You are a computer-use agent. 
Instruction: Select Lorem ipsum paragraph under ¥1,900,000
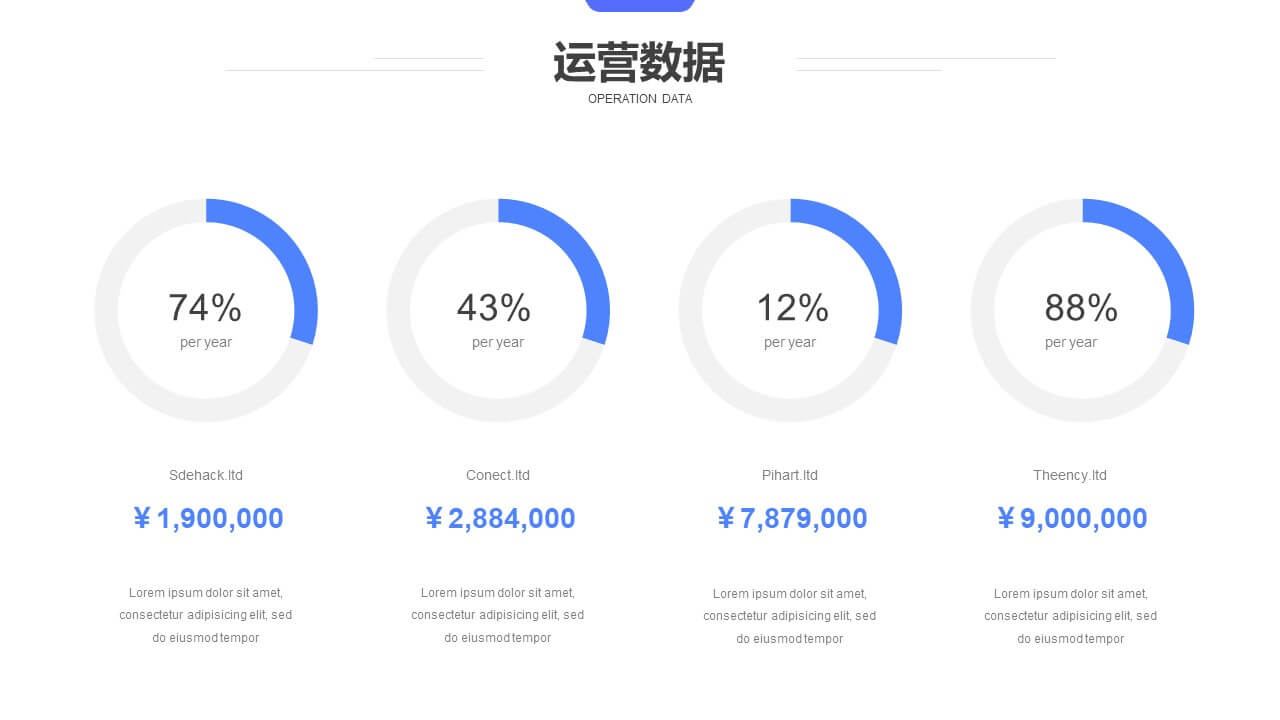tap(206, 615)
